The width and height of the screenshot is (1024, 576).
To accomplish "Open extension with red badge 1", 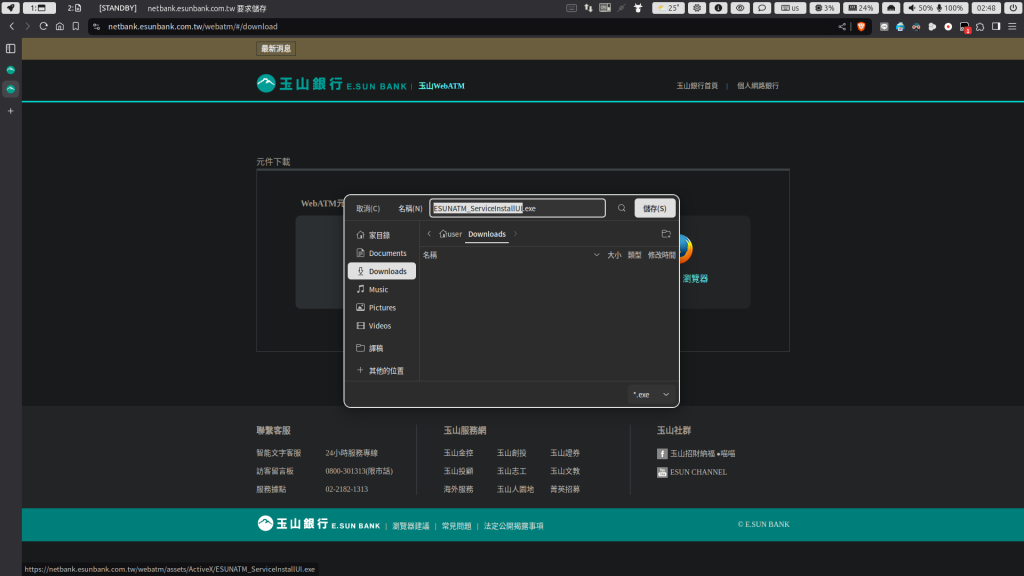I will 965,27.
